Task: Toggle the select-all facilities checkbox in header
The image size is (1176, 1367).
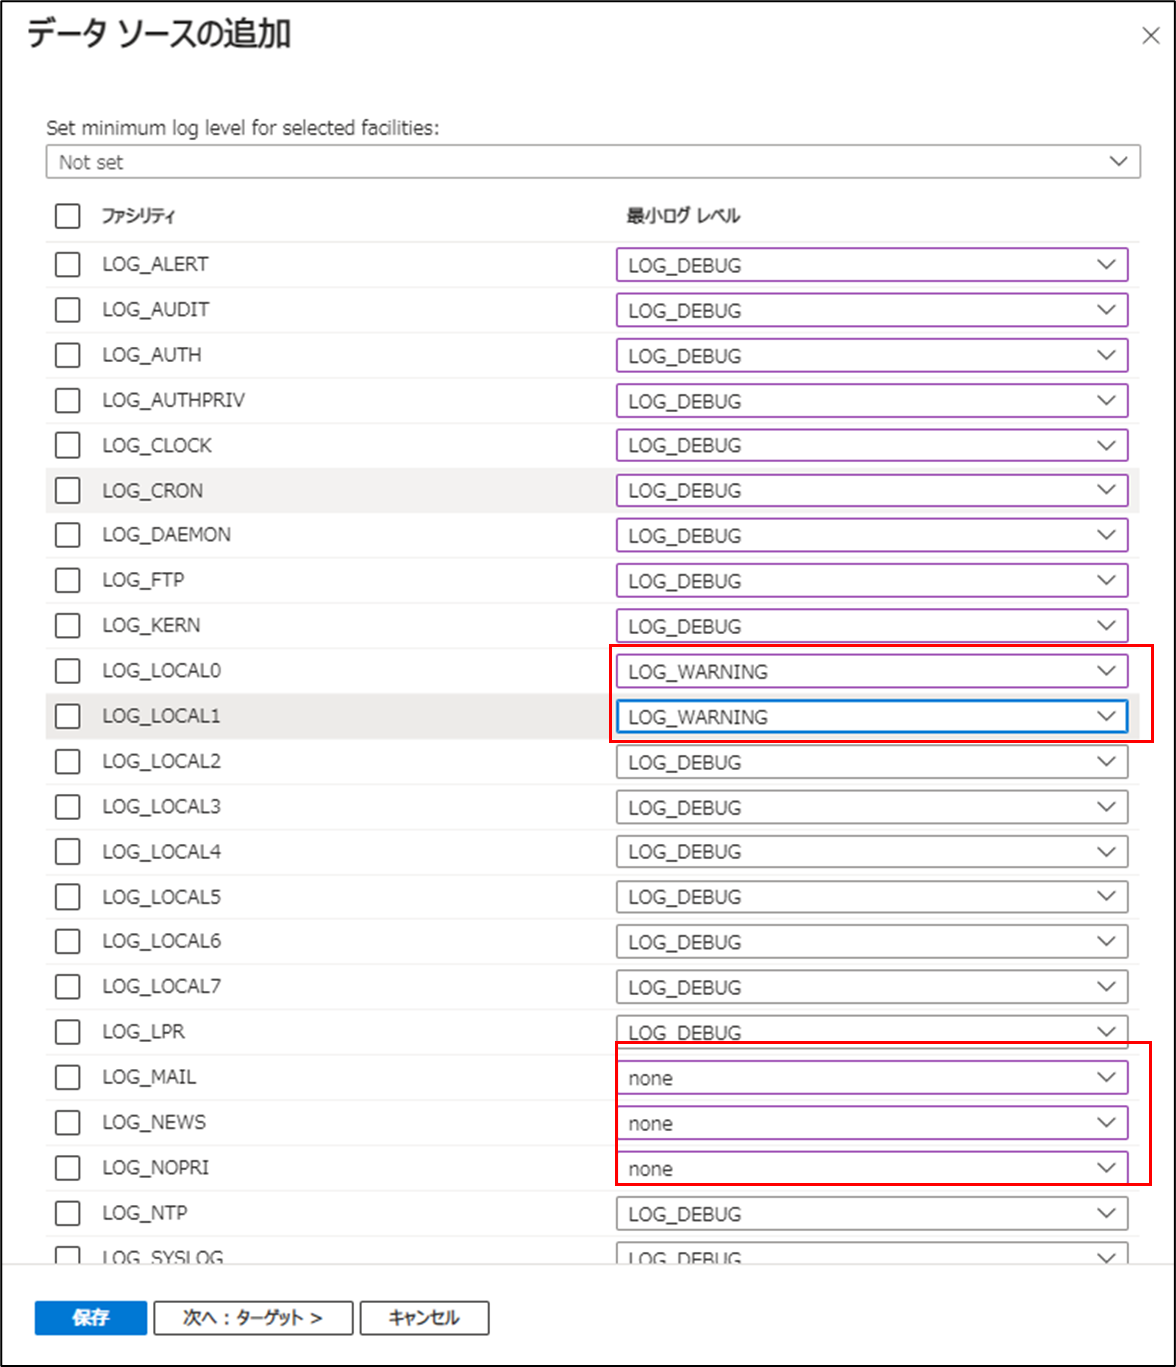Action: click(x=66, y=215)
